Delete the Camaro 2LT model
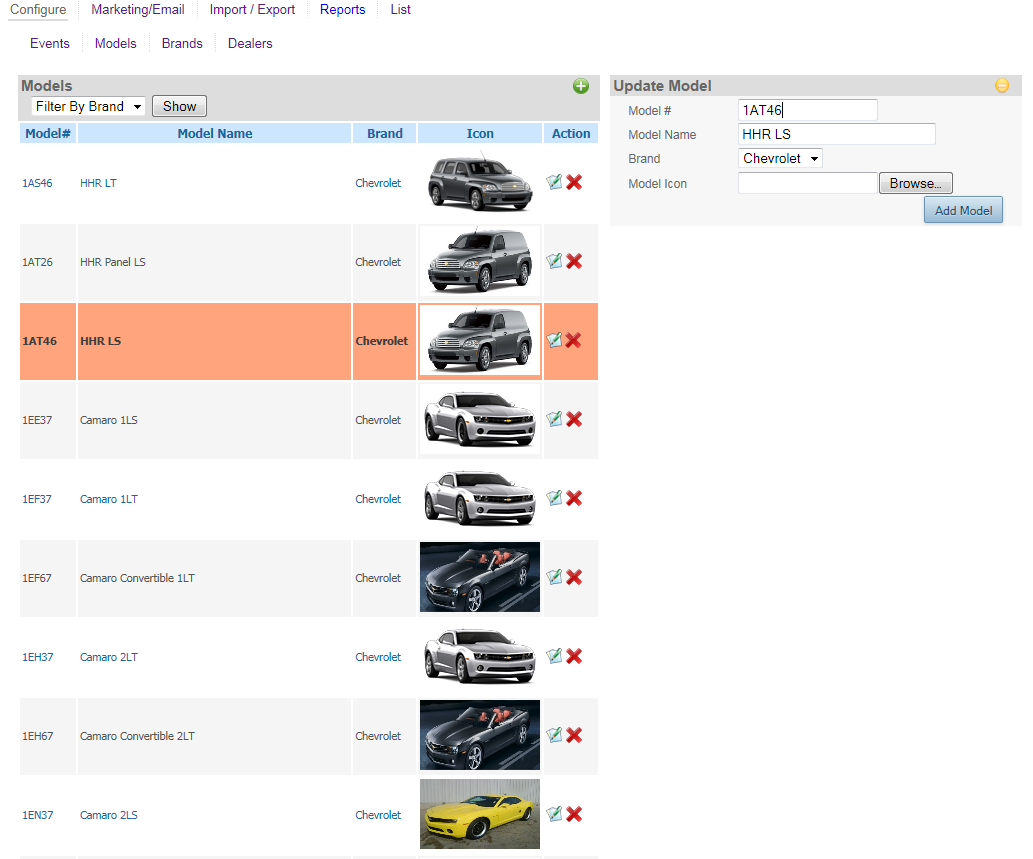Viewport: 1033px width, 859px height. click(574, 656)
